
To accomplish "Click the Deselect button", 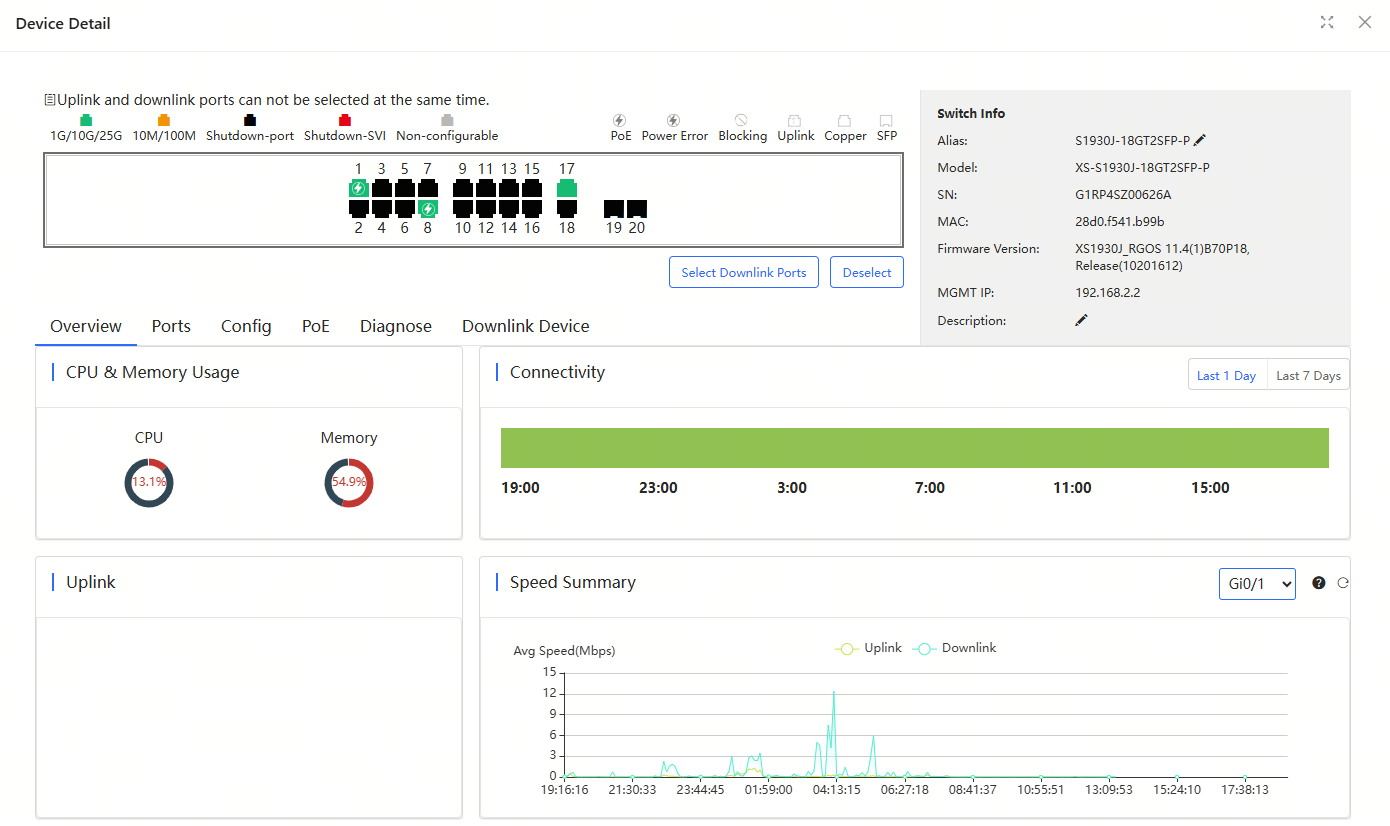I will pyautogui.click(x=867, y=272).
